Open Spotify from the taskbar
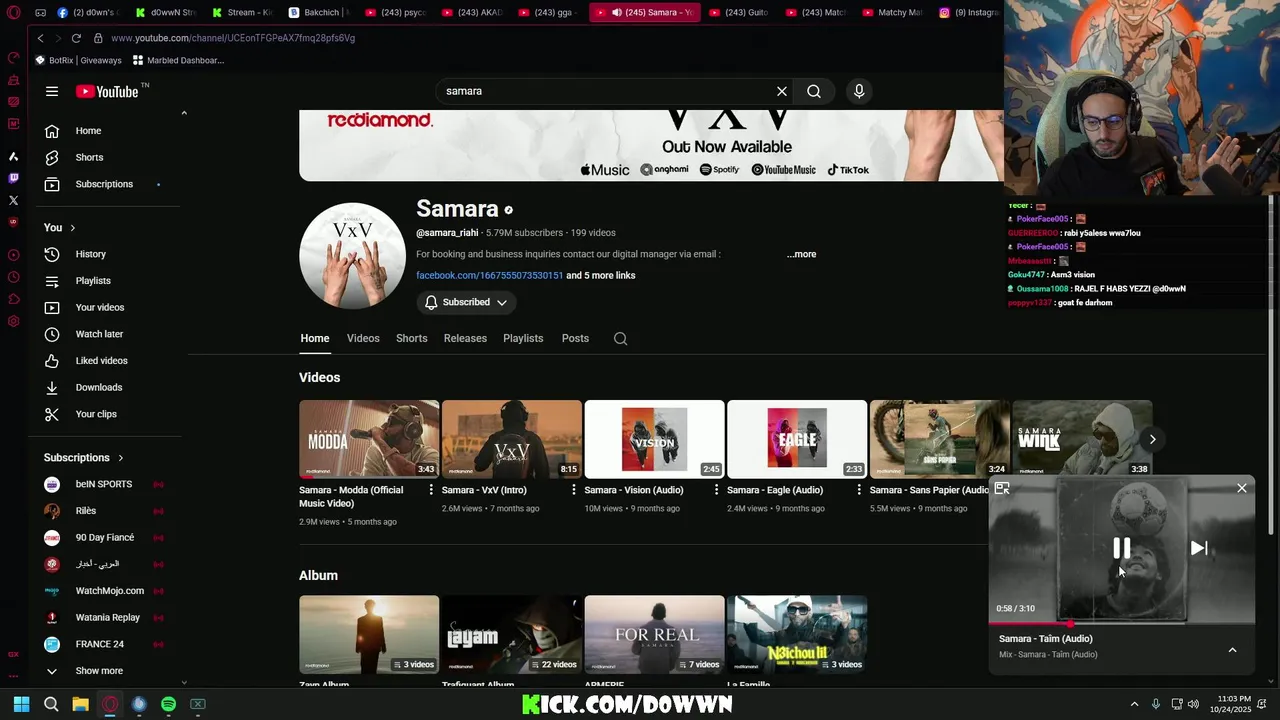 (168, 704)
